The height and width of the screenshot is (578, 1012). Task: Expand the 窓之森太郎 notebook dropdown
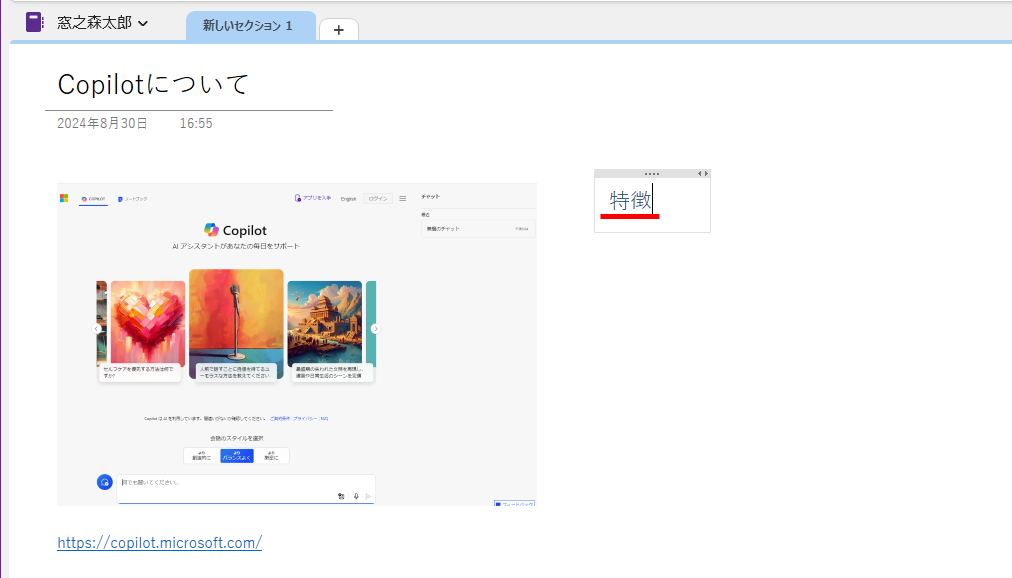[x=143, y=23]
